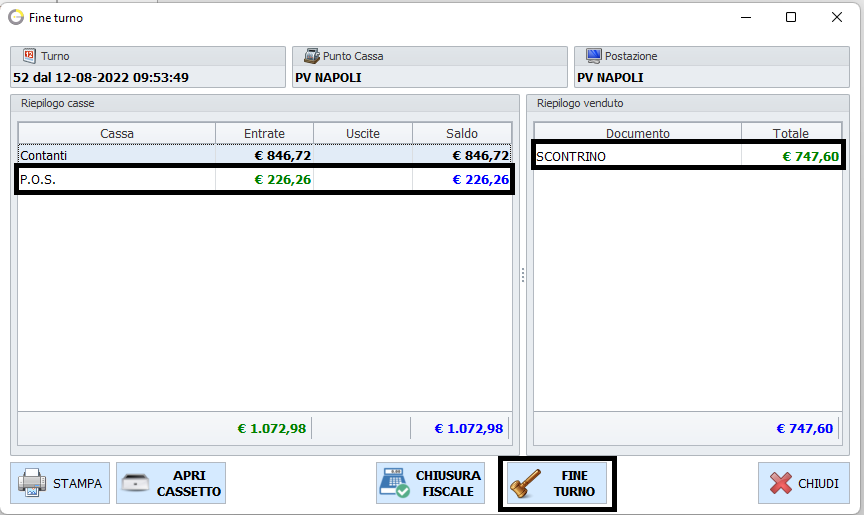
Task: Click the splitter handle between summary panels
Action: pos(522,276)
